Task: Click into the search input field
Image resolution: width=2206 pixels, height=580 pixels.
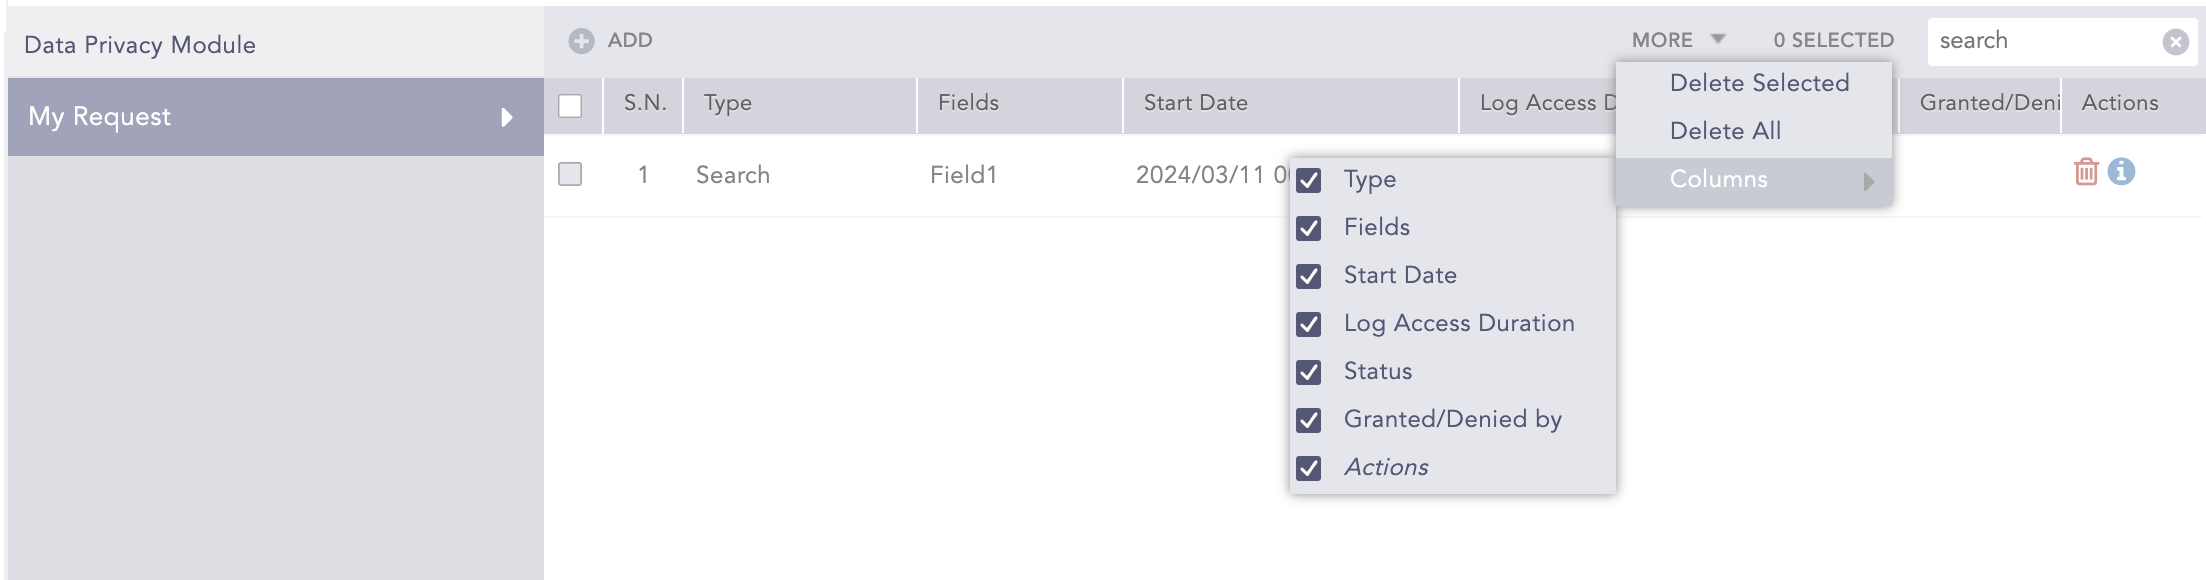Action: [2040, 41]
